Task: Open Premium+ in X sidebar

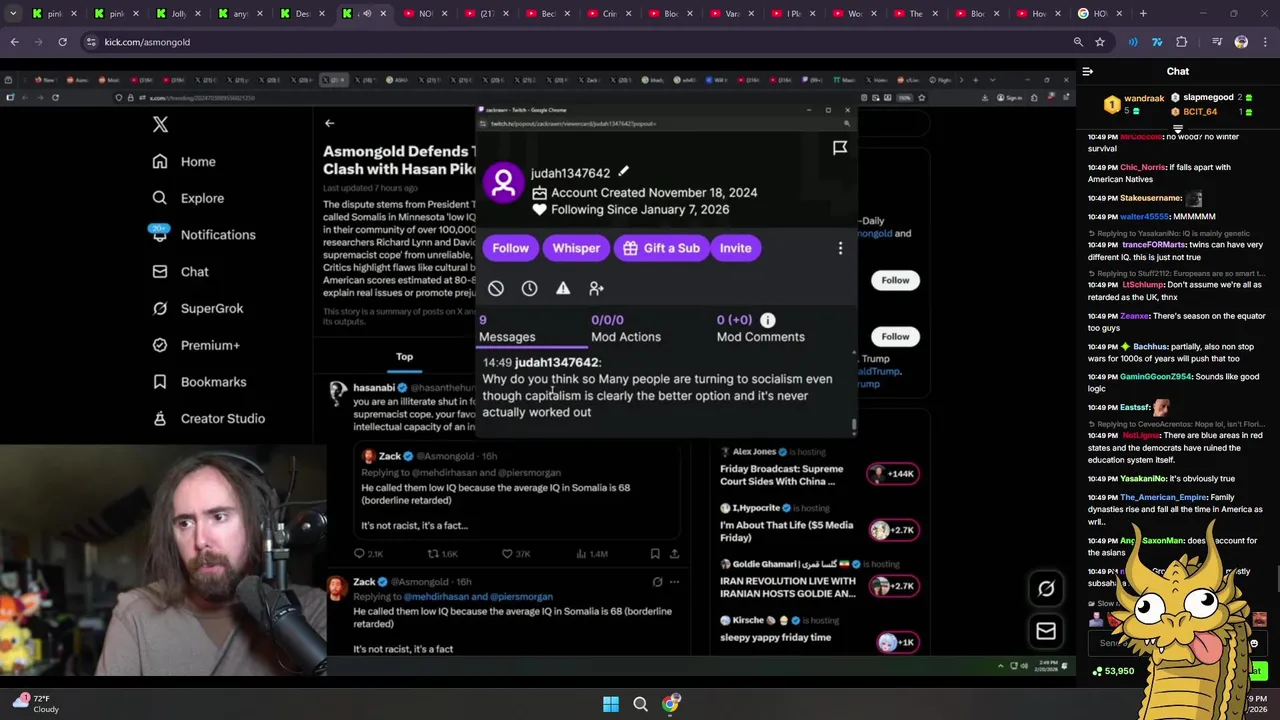Action: (196, 345)
